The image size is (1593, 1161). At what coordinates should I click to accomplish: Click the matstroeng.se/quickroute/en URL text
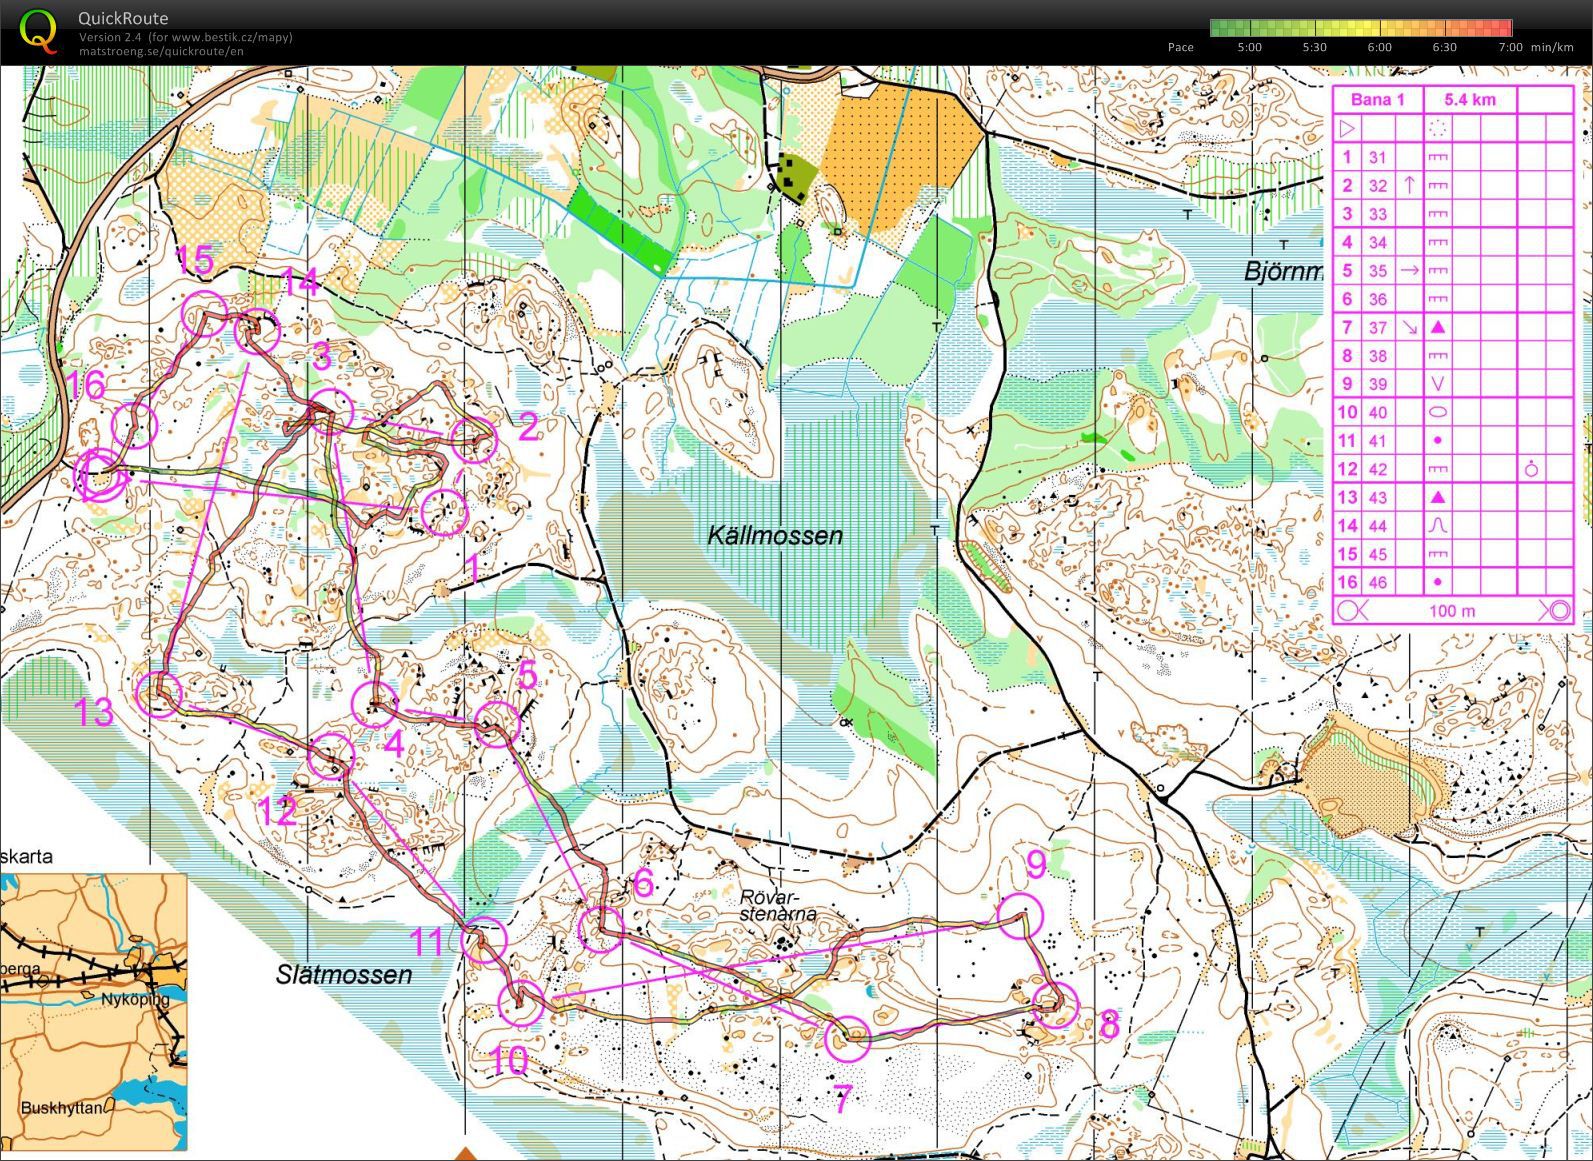point(161,51)
